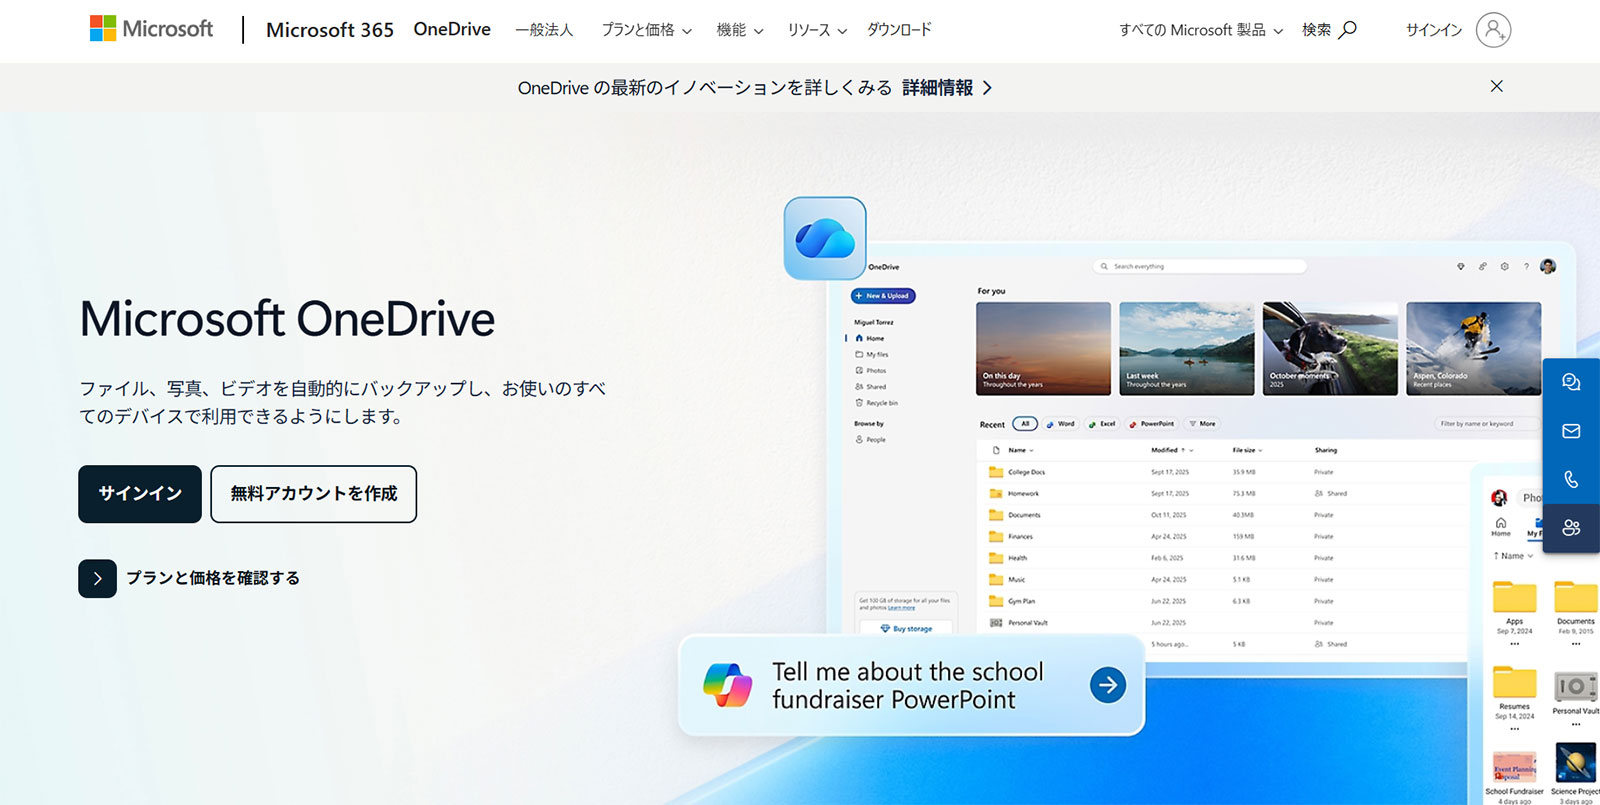Open the Last week photo thumbnail
This screenshot has height=805, width=1600.
(1186, 349)
